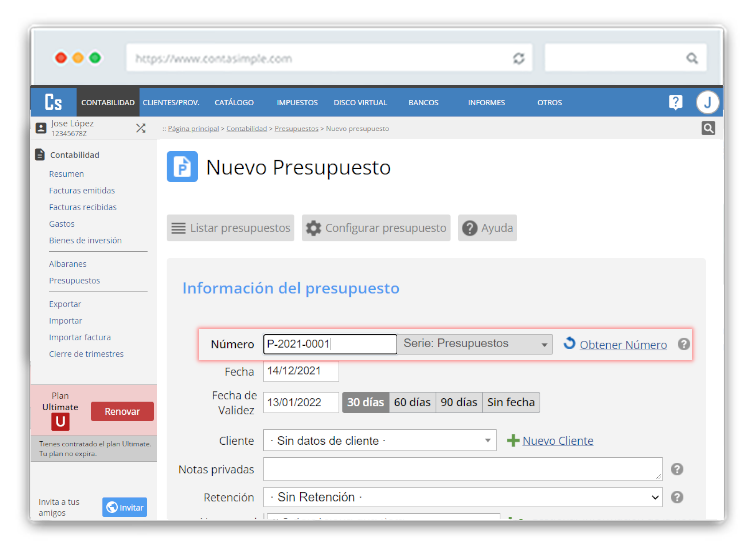Viewport: 750px width, 552px height.
Task: Click the Fecha date field
Action: pos(300,371)
